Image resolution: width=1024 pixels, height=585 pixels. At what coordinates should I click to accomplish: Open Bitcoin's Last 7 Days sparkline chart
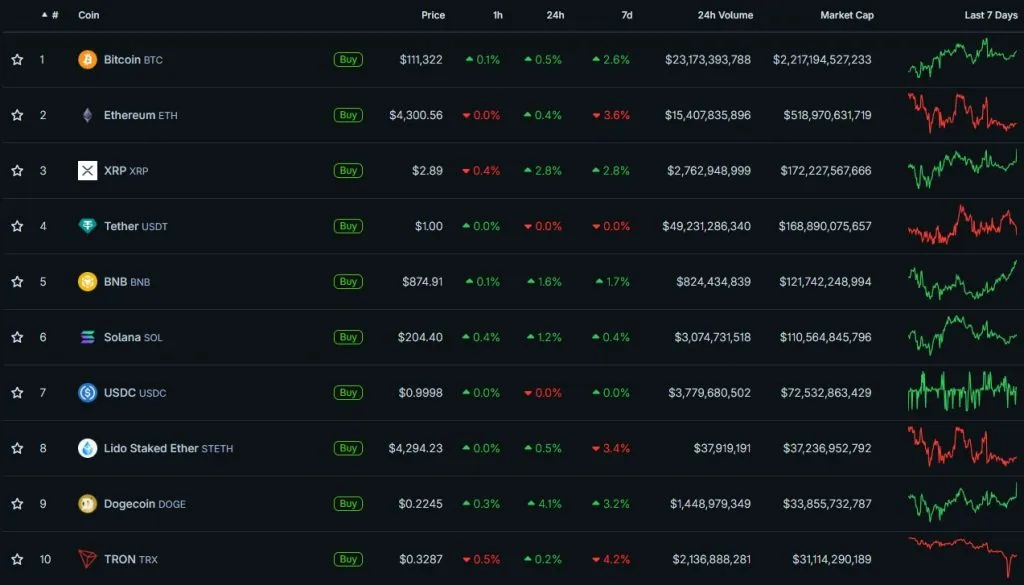(962, 59)
